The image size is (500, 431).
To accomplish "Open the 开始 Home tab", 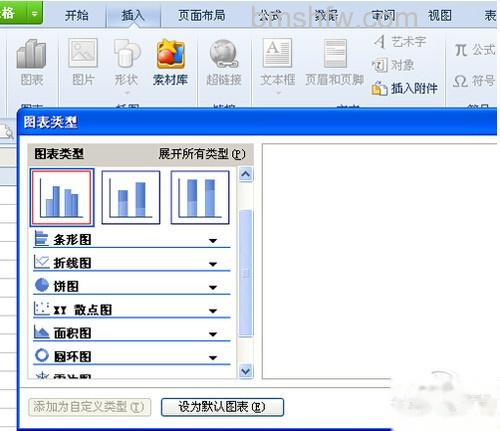I will point(77,15).
